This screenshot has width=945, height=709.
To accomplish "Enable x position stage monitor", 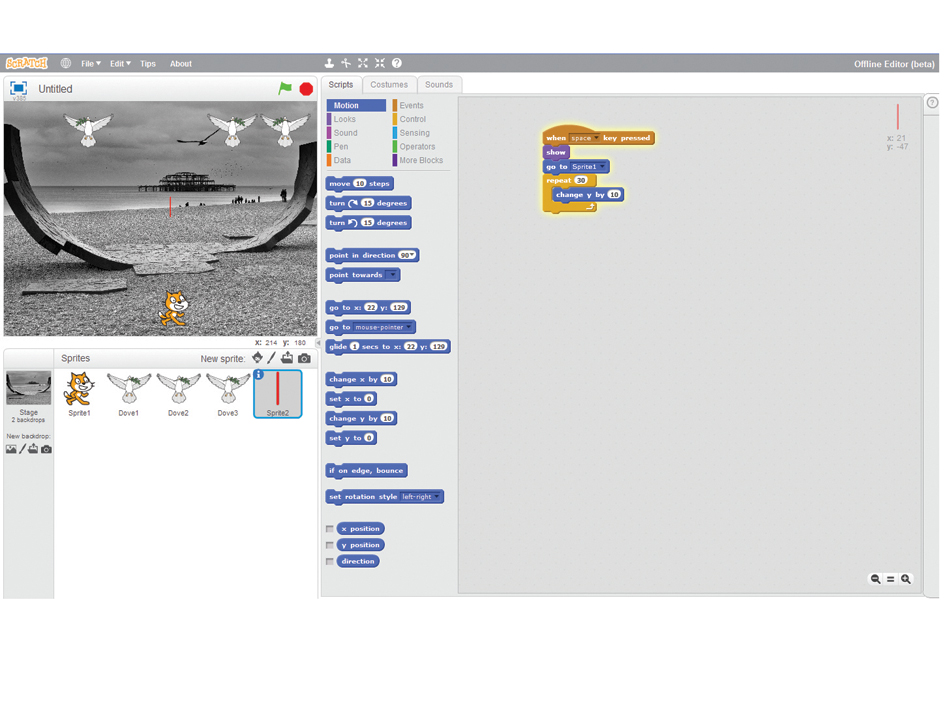I will pyautogui.click(x=330, y=529).
